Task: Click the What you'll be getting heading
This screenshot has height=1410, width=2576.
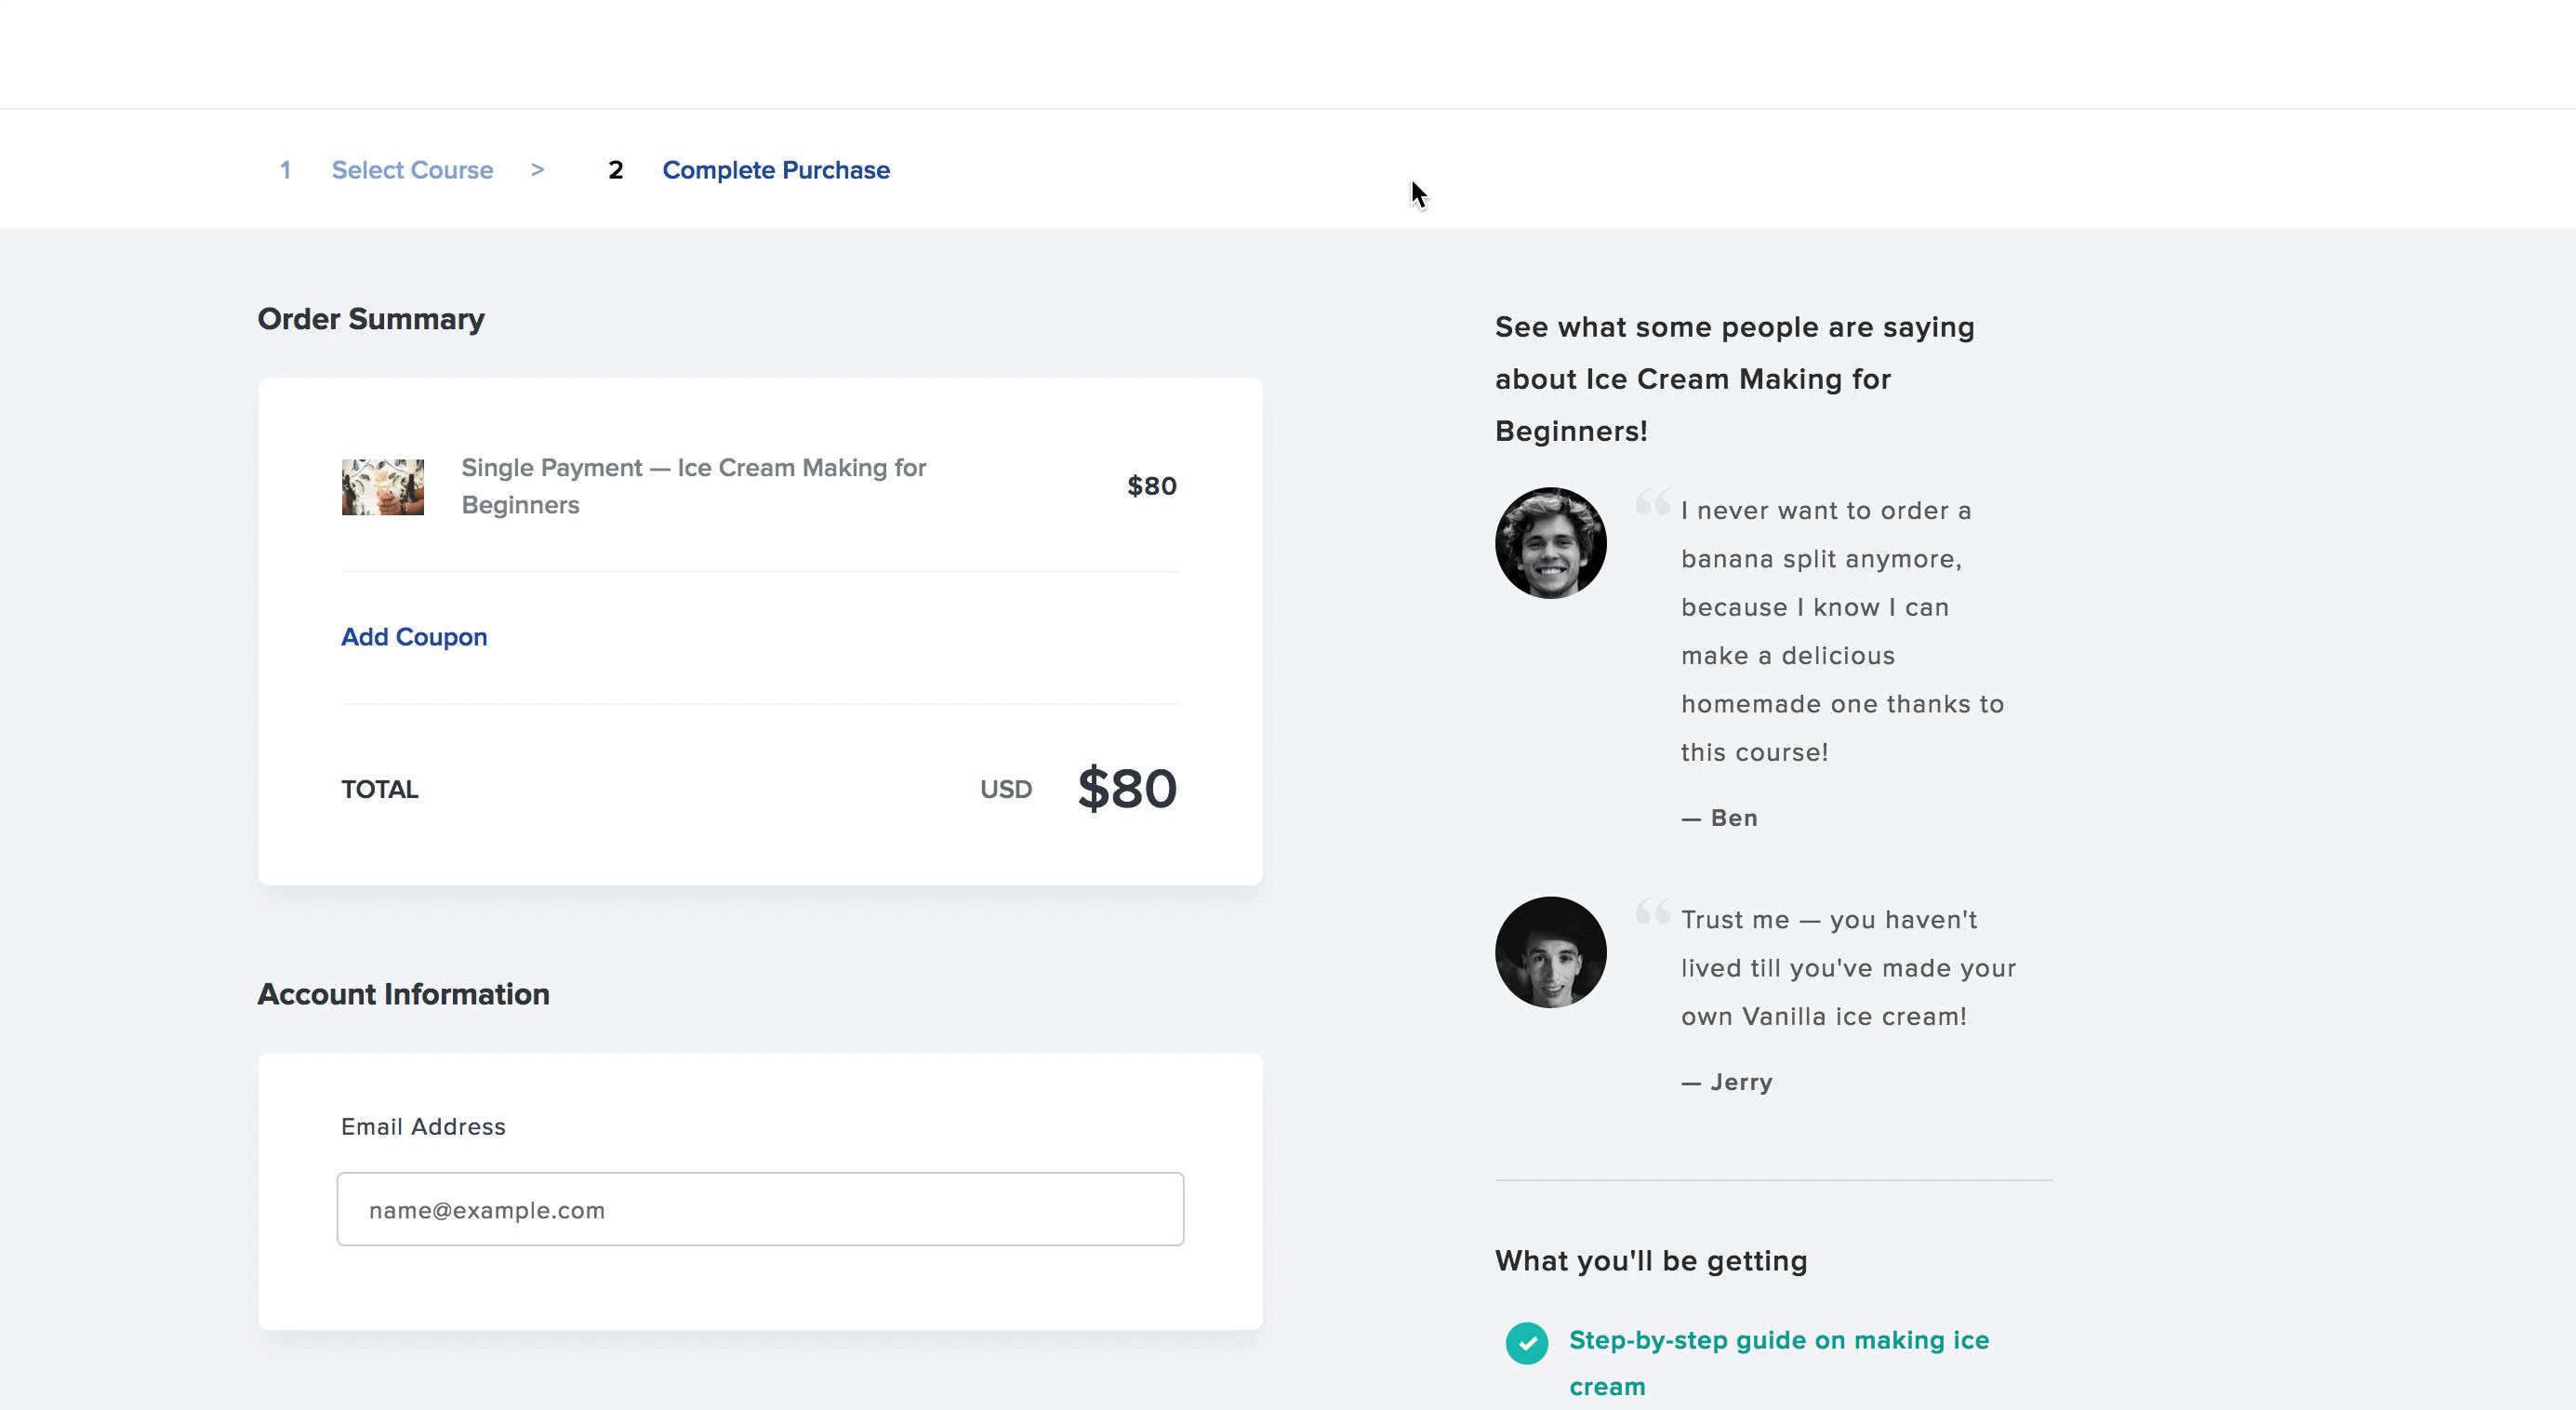Action: pos(1651,1261)
